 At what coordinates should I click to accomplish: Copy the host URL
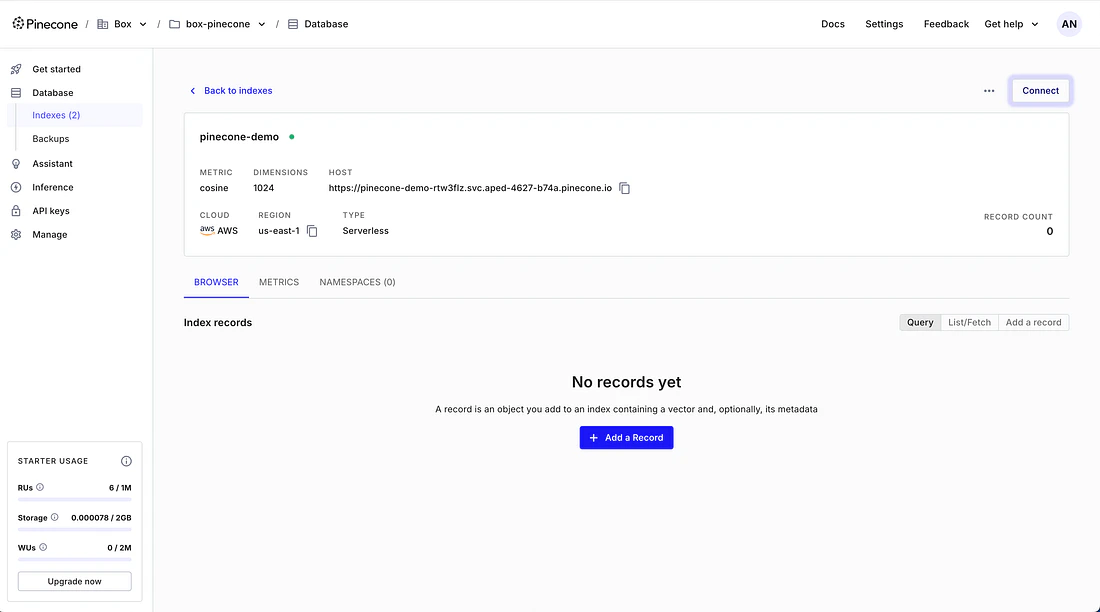tap(624, 188)
